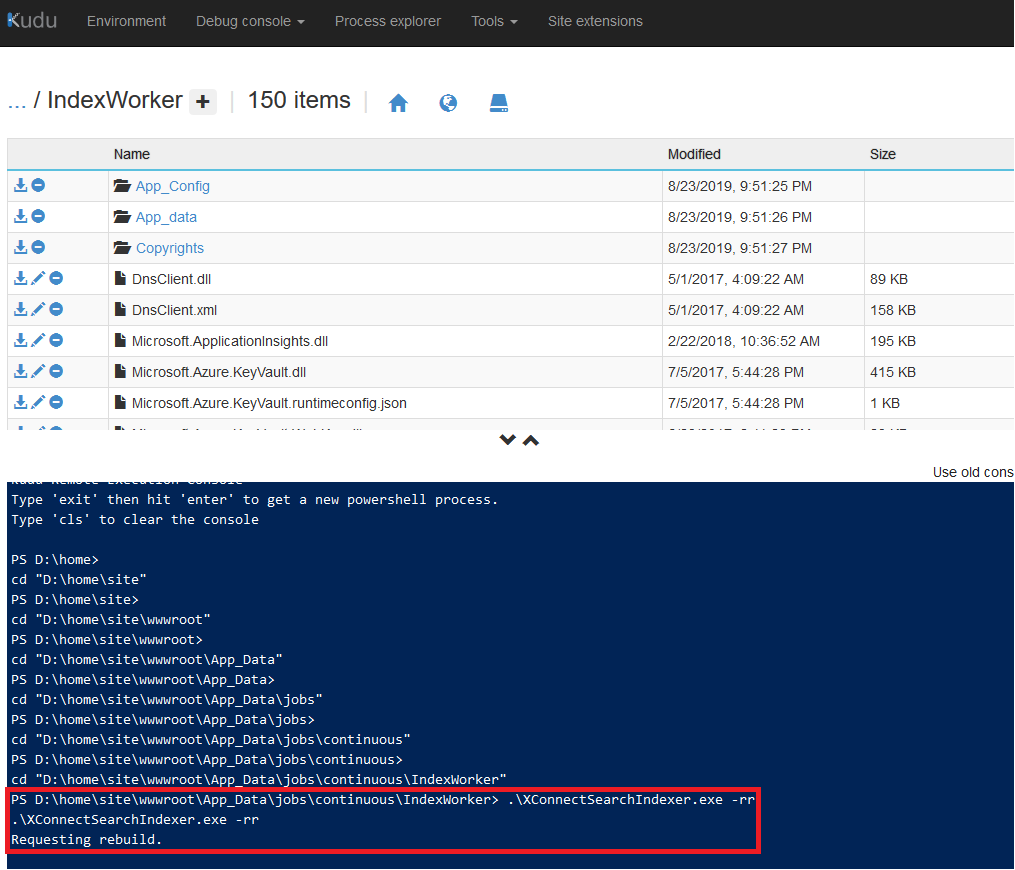
Task: Click the system drive icon
Action: click(498, 103)
